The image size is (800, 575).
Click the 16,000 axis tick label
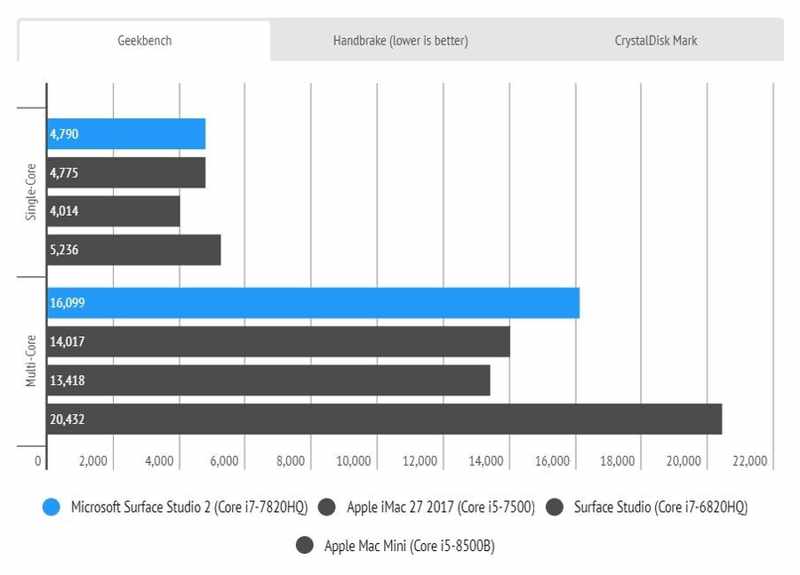click(x=552, y=461)
